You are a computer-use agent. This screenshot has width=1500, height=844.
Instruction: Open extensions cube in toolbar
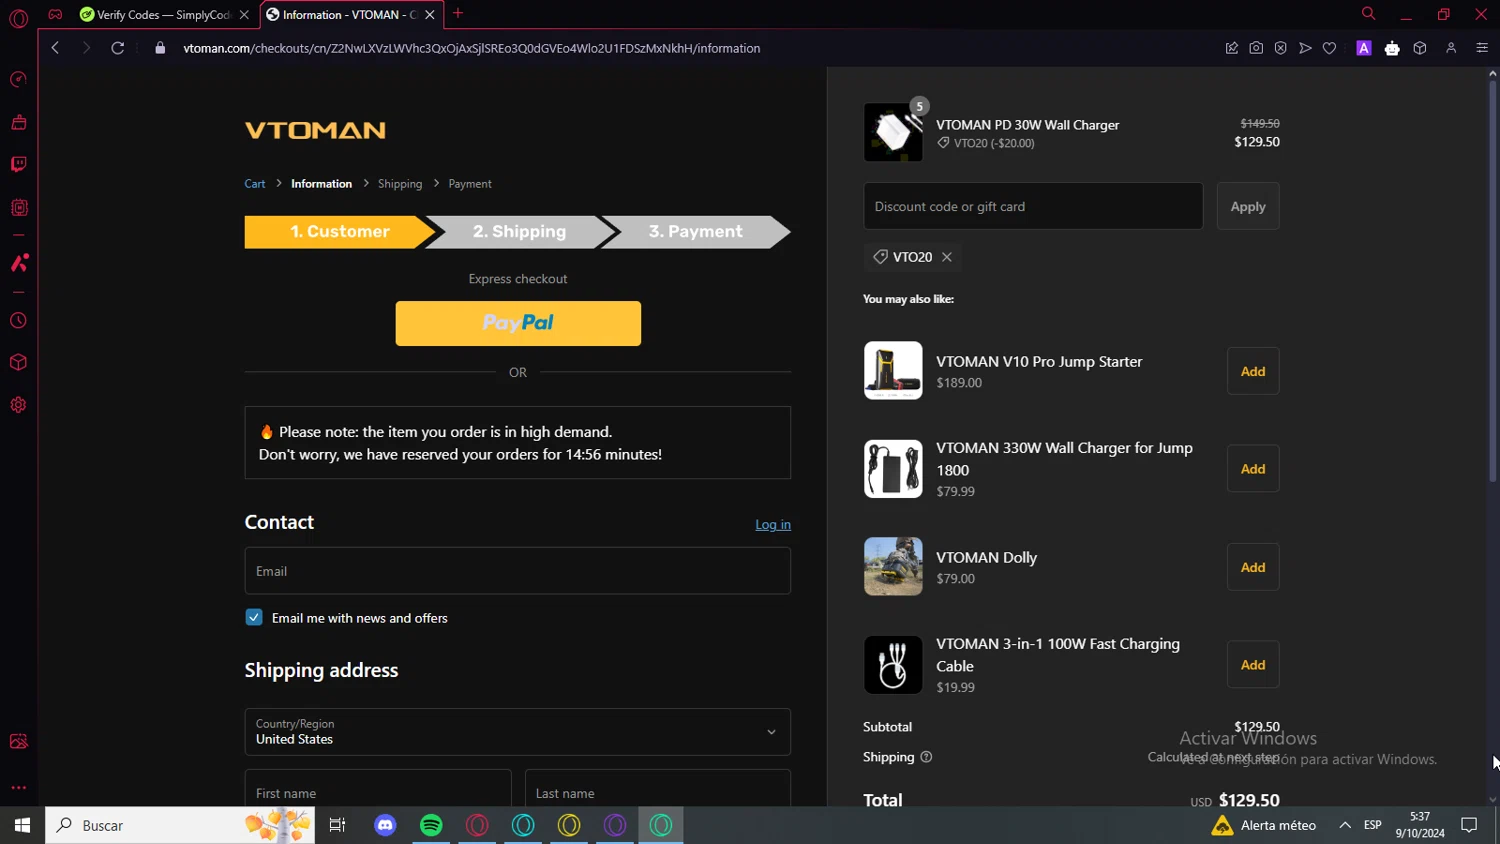click(1420, 48)
